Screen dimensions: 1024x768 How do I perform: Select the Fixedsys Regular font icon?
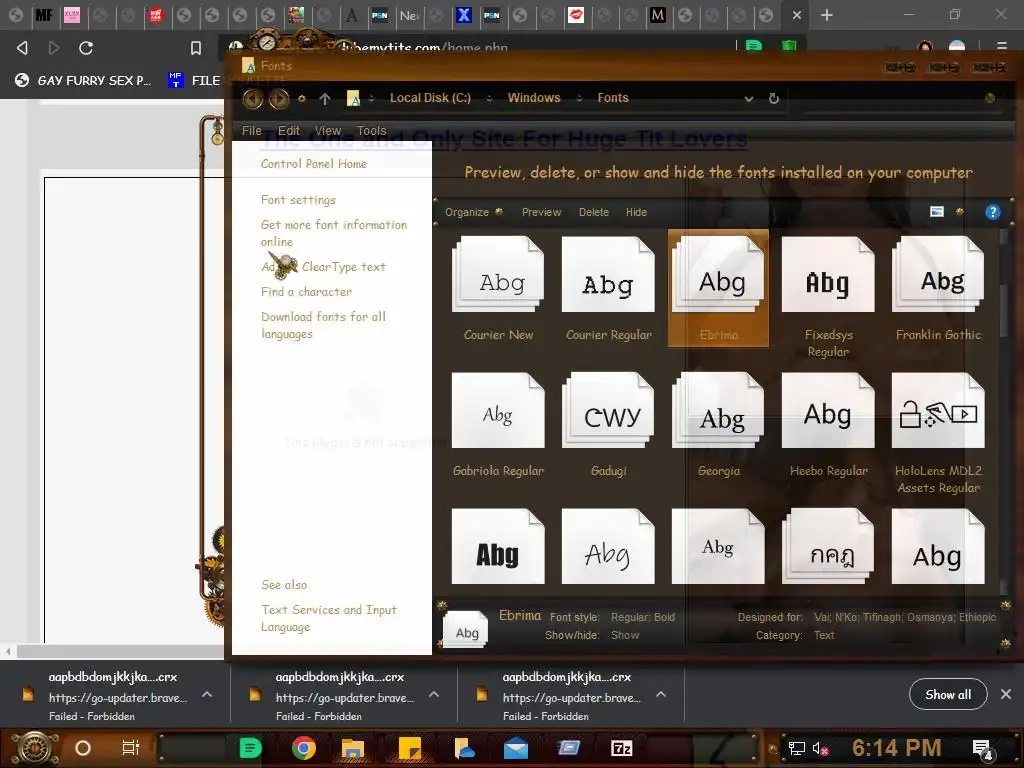click(827, 274)
